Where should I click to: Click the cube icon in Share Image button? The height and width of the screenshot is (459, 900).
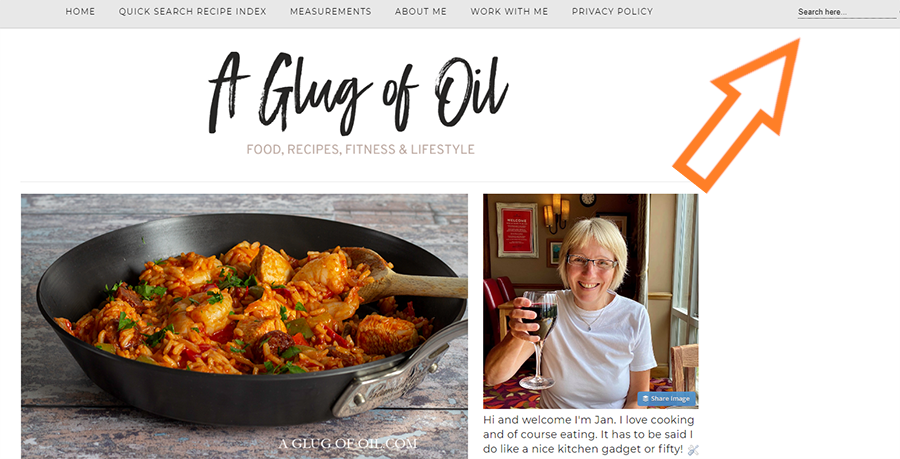pos(645,399)
